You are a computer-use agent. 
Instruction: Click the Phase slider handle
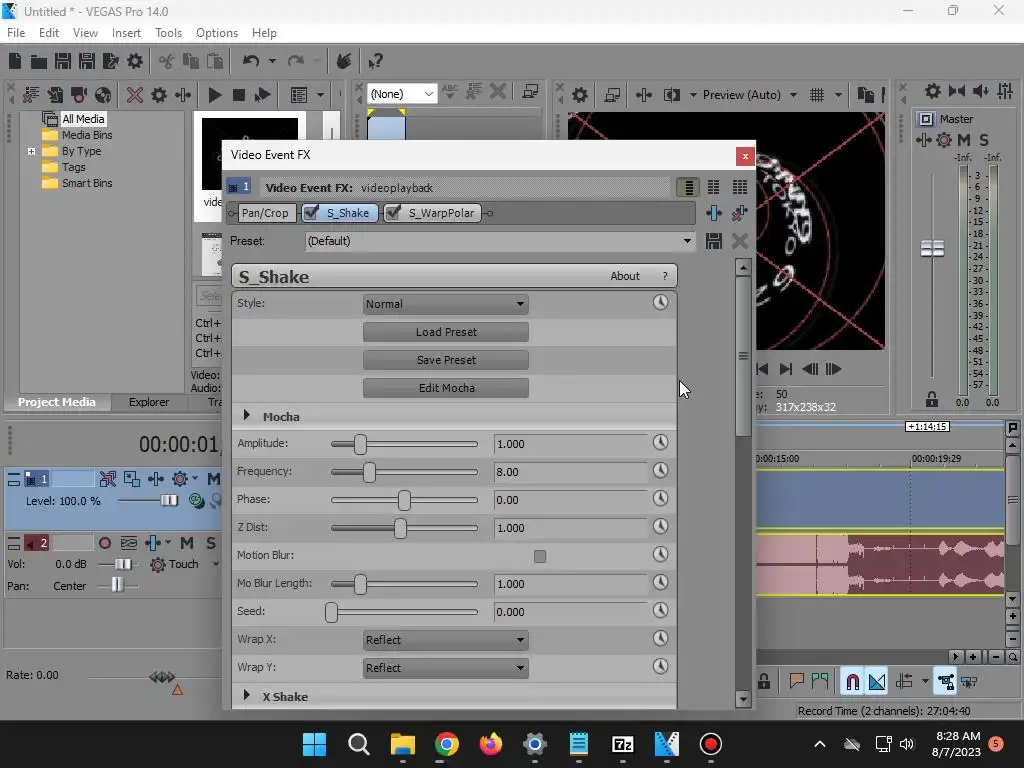[x=404, y=500]
